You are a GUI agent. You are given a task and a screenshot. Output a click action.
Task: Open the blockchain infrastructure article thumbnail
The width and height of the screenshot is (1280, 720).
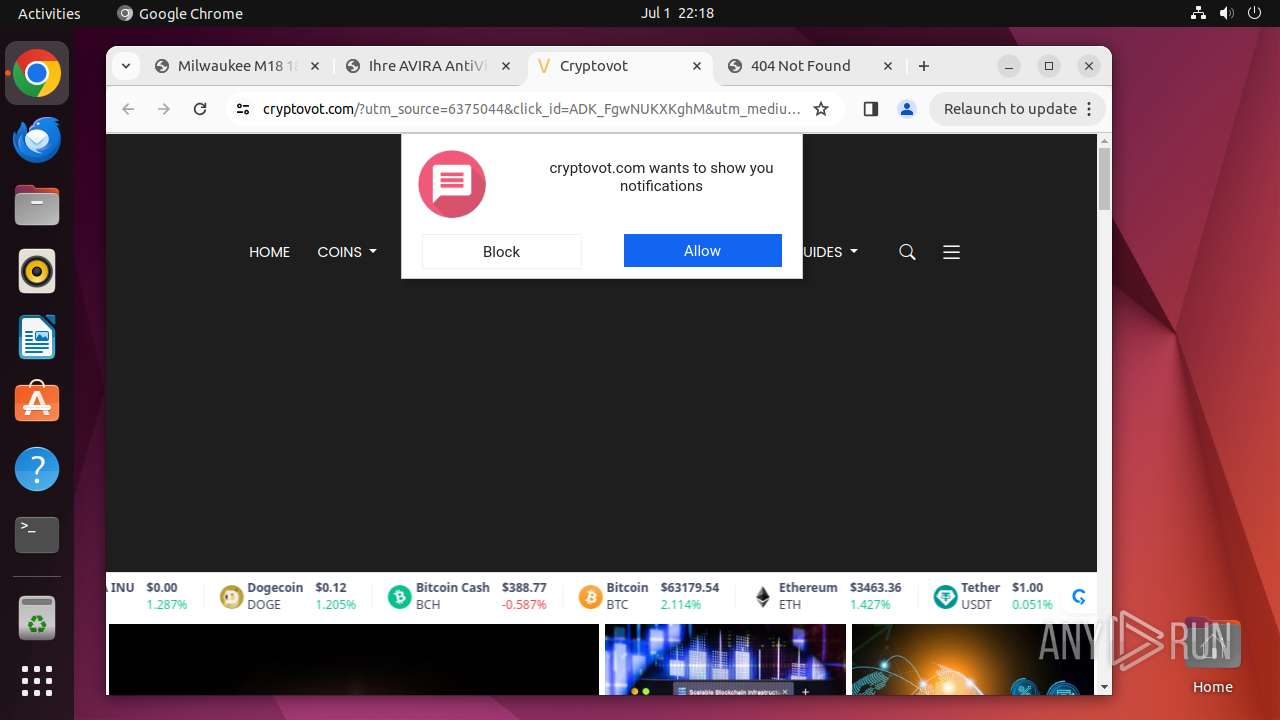(x=725, y=659)
